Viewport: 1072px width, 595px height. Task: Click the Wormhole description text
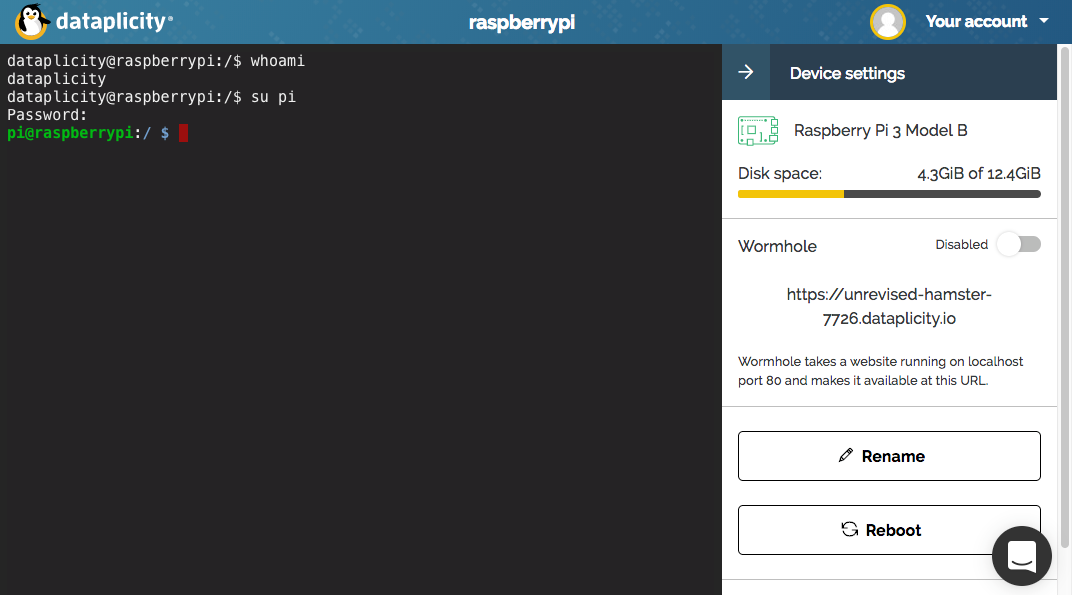pyautogui.click(x=881, y=371)
